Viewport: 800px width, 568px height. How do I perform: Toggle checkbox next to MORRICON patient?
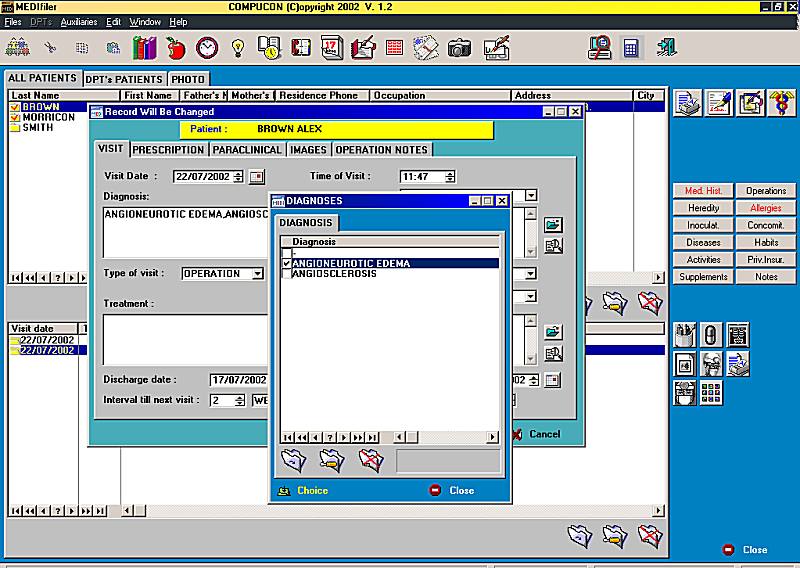(15, 117)
